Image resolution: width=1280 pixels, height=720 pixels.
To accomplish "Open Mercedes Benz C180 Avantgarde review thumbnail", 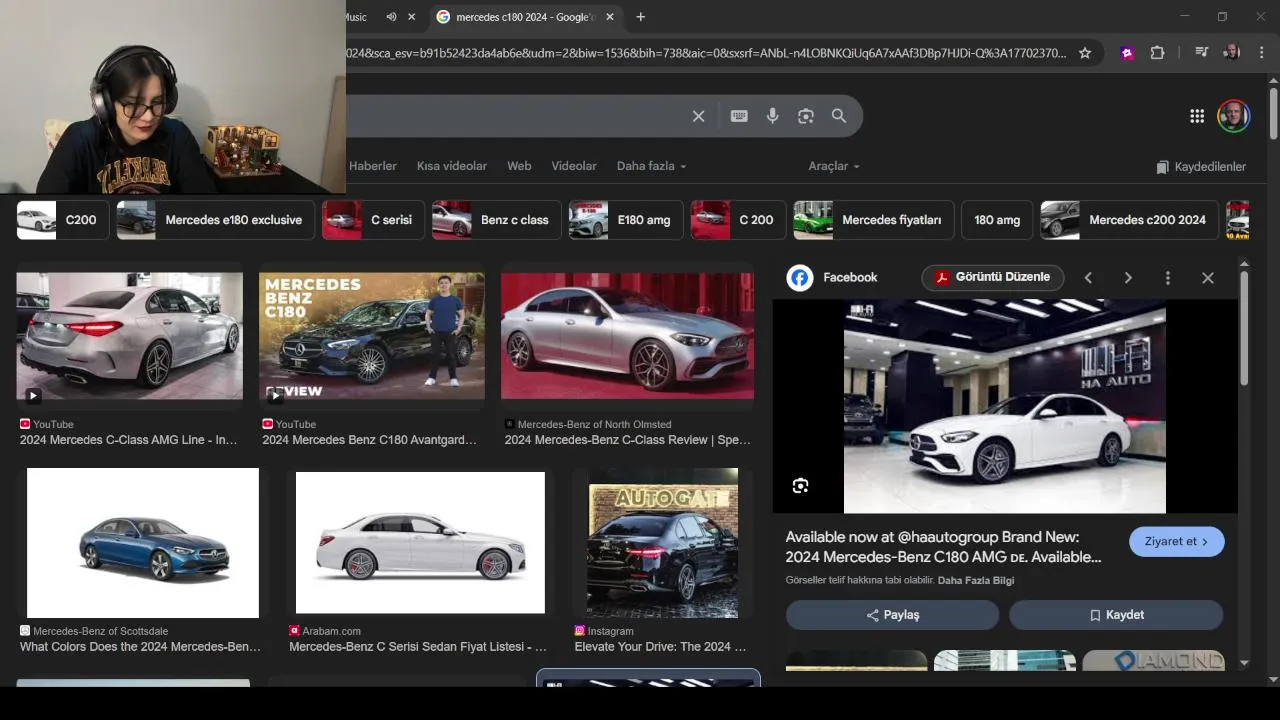I will point(372,336).
